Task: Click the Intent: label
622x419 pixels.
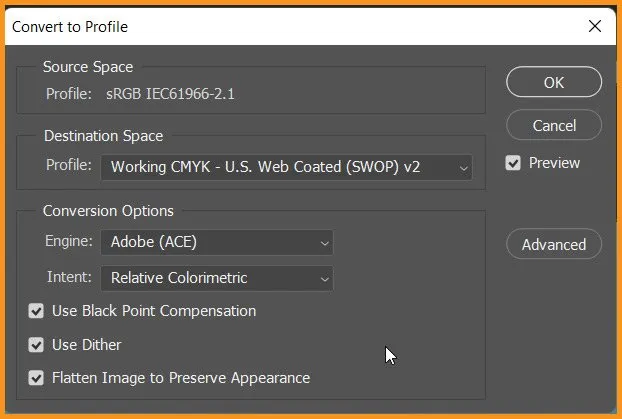Action: (x=69, y=277)
